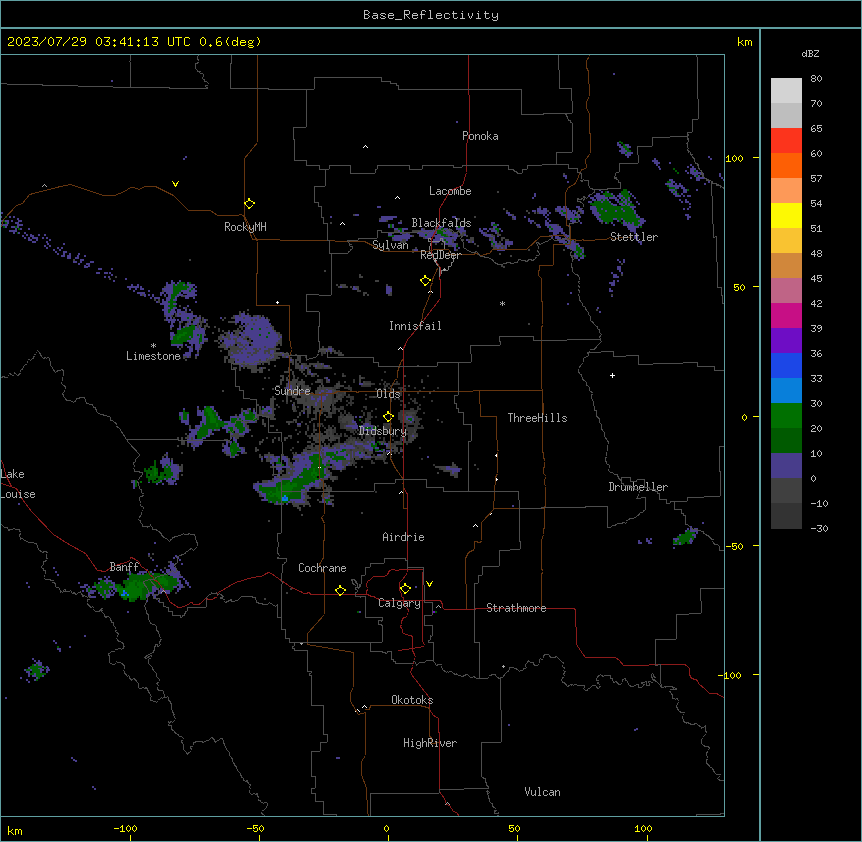
Task: Click the Ponoka city label
Action: point(480,136)
